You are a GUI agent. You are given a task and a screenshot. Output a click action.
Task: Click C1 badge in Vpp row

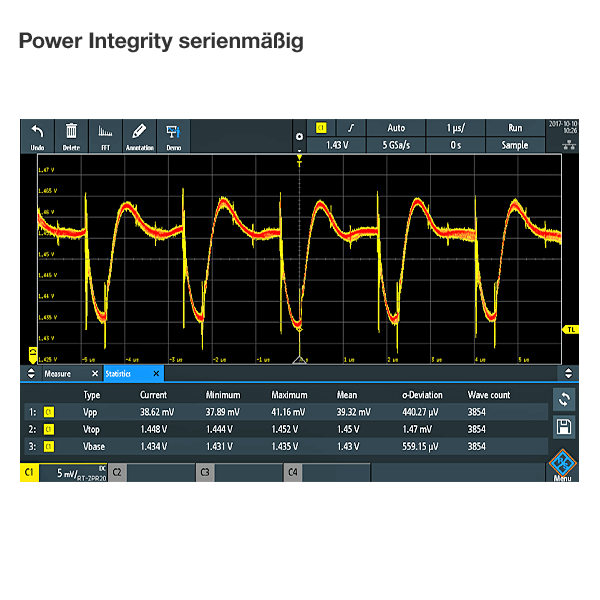click(x=49, y=412)
